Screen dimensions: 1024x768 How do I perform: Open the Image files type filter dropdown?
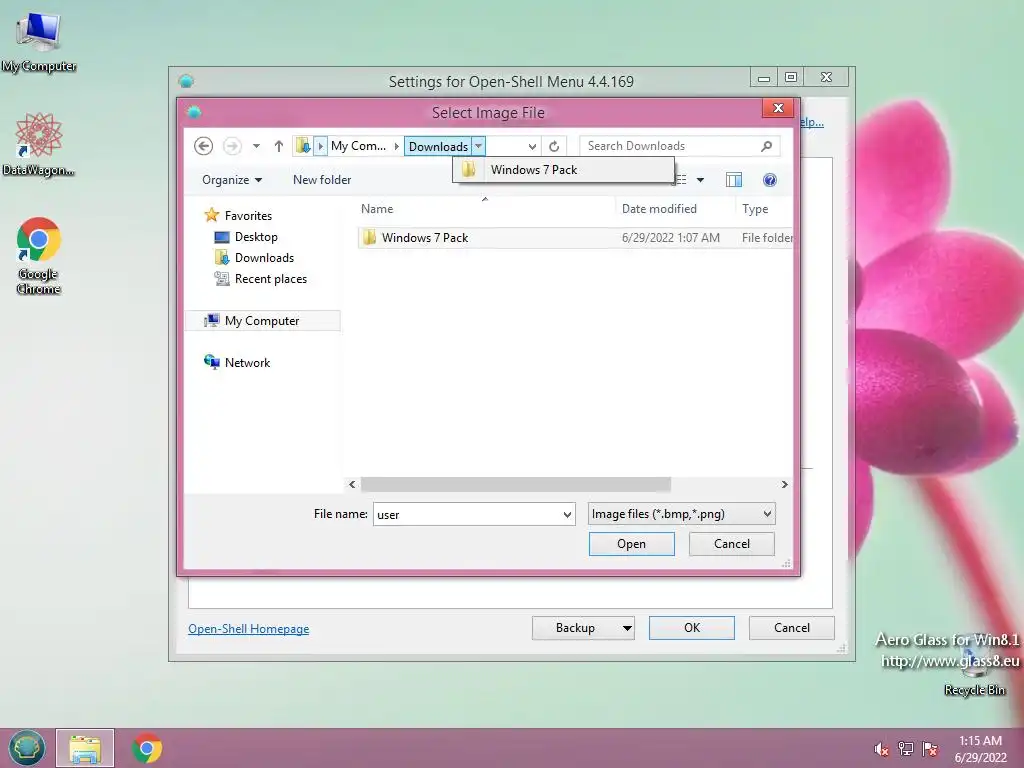pyautogui.click(x=681, y=514)
